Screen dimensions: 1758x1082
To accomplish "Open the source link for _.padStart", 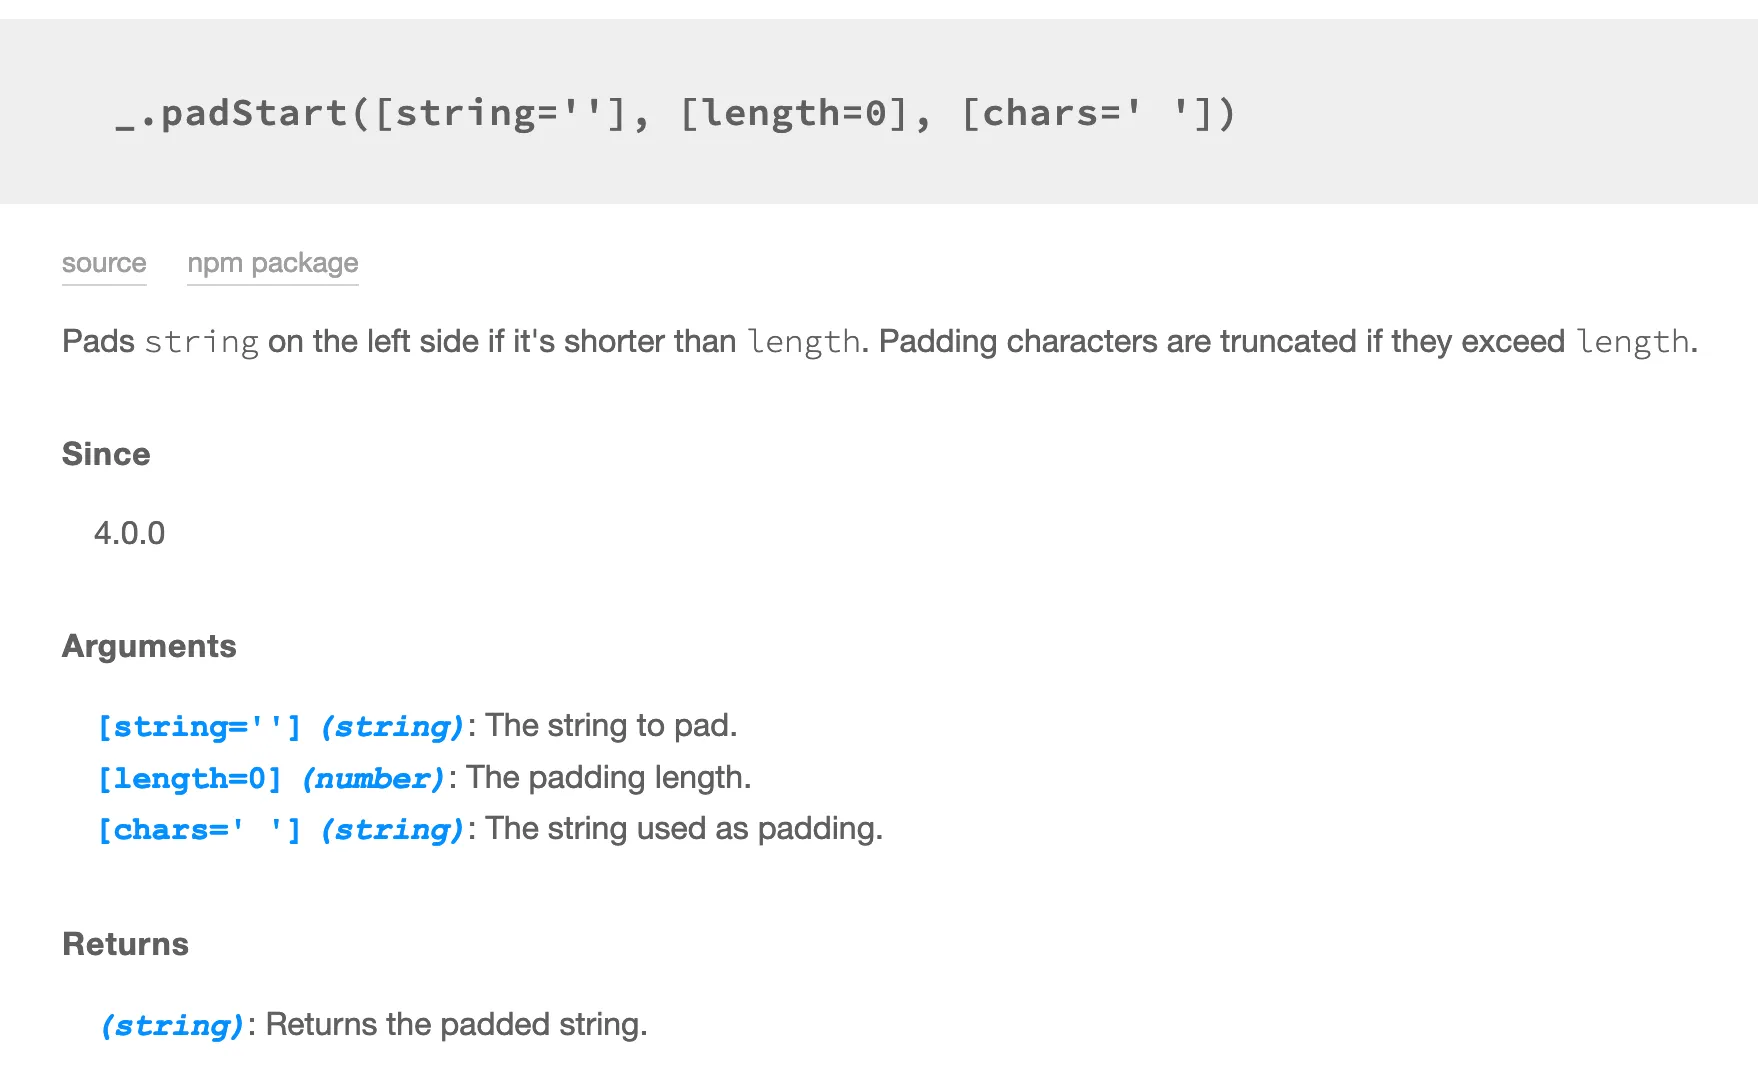I will [x=103, y=263].
